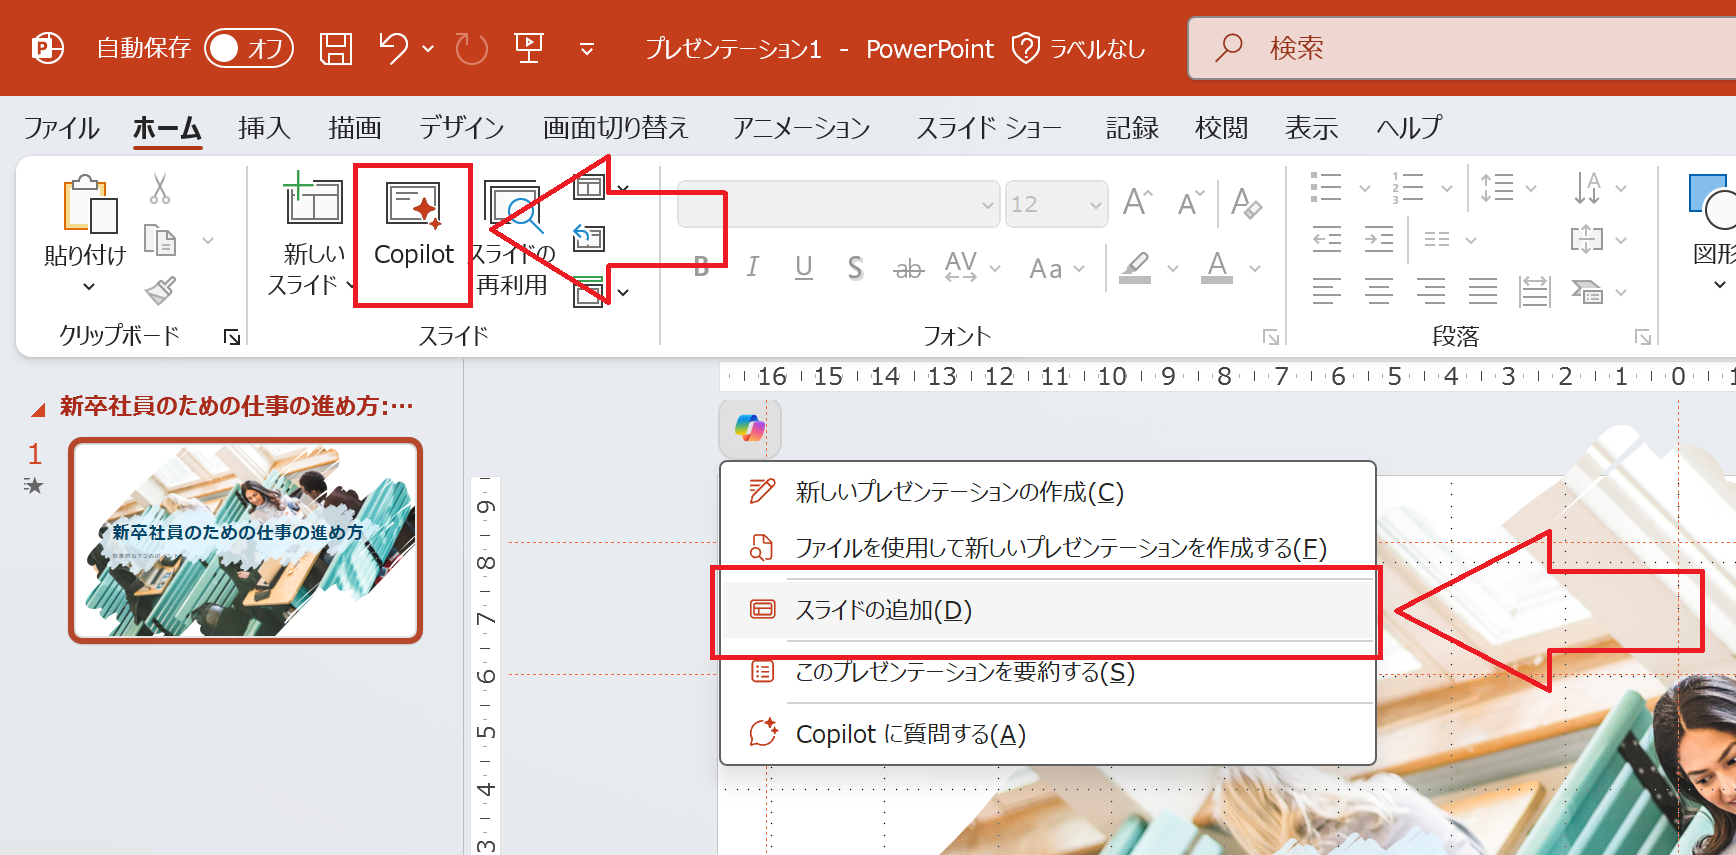The width and height of the screenshot is (1736, 855).
Task: Click Change Case Aa icon
Action: (x=1046, y=268)
